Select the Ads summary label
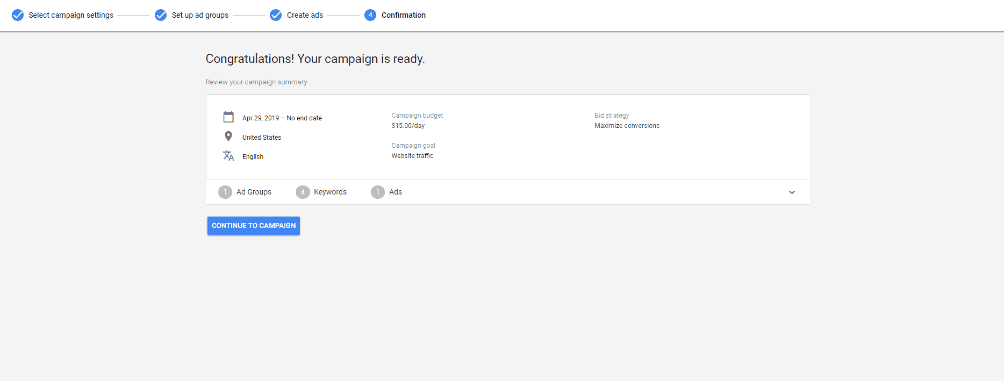1004x381 pixels. coord(396,192)
